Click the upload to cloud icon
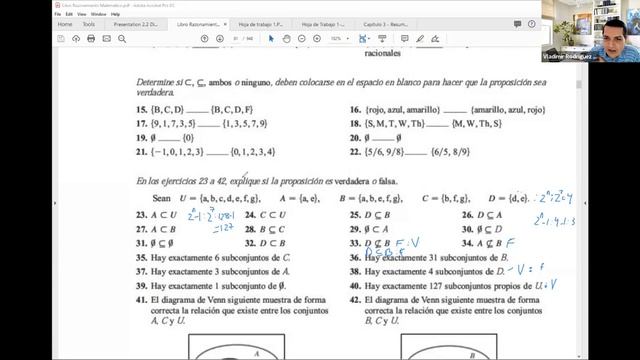 tap(76, 39)
